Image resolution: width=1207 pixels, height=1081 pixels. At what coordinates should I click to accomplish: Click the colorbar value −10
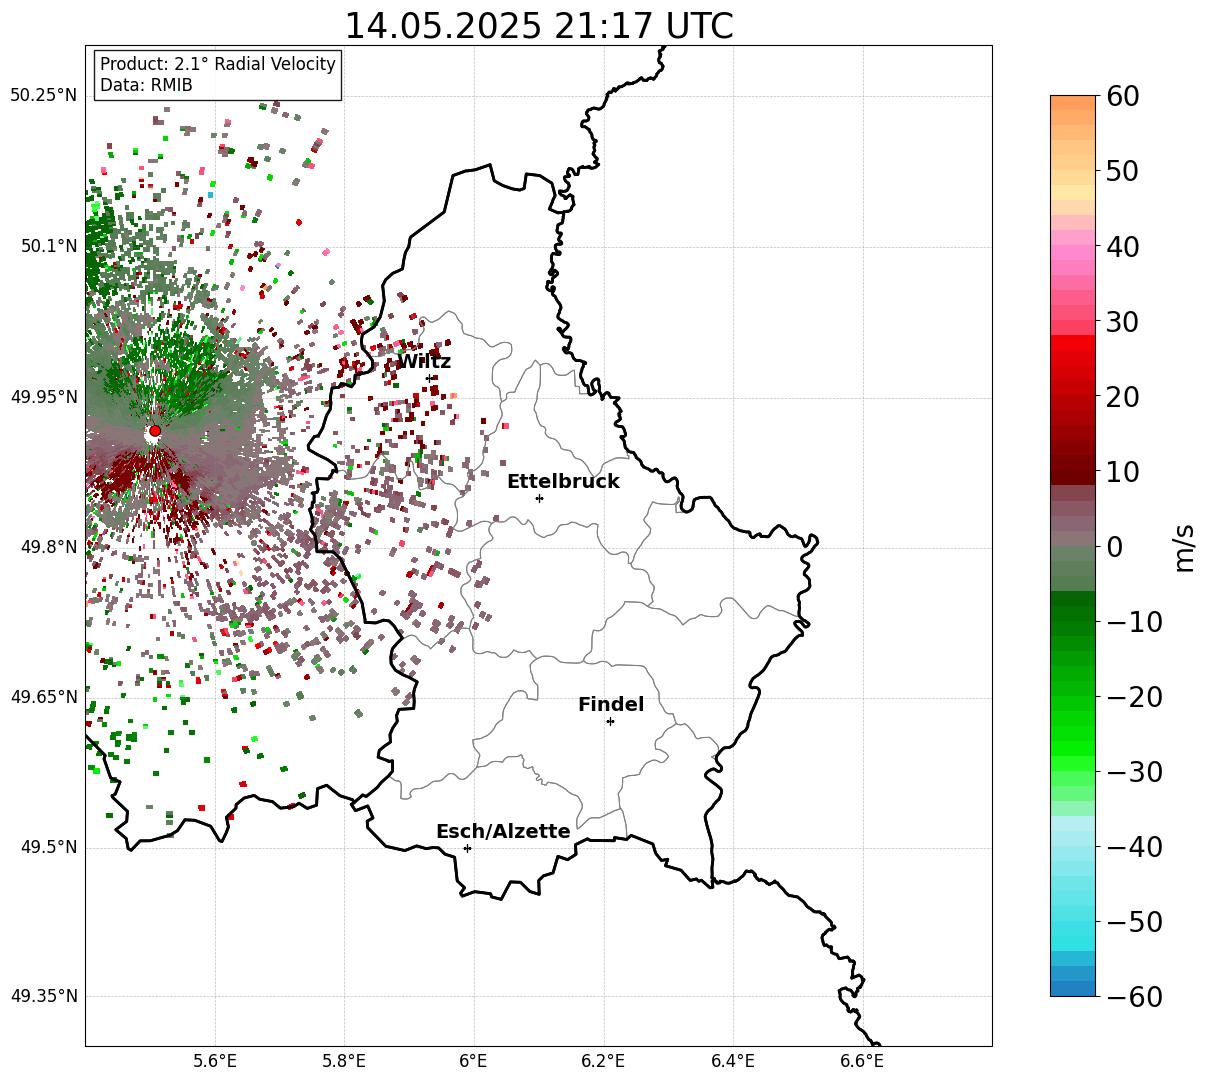[x=1135, y=622]
